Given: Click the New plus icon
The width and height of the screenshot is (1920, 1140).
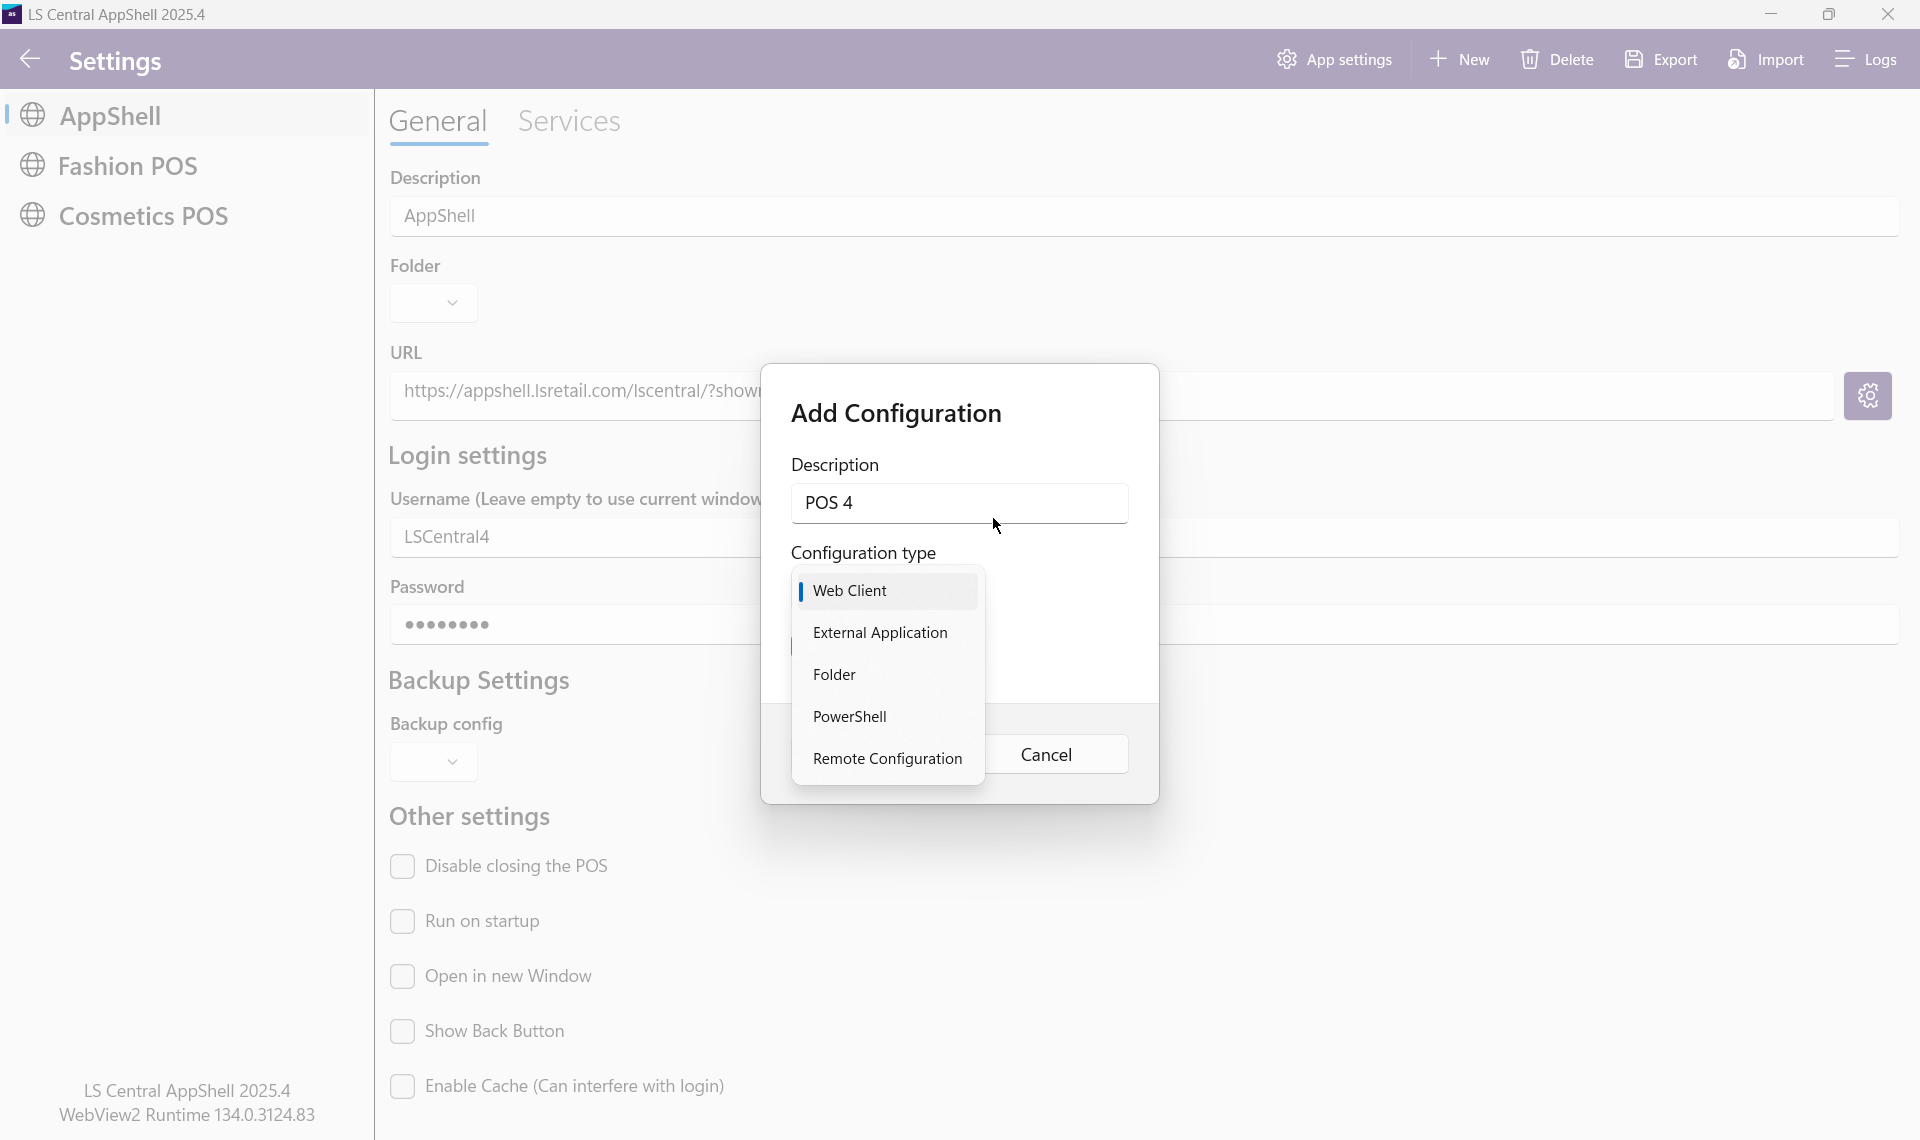Looking at the screenshot, I should pyautogui.click(x=1438, y=60).
